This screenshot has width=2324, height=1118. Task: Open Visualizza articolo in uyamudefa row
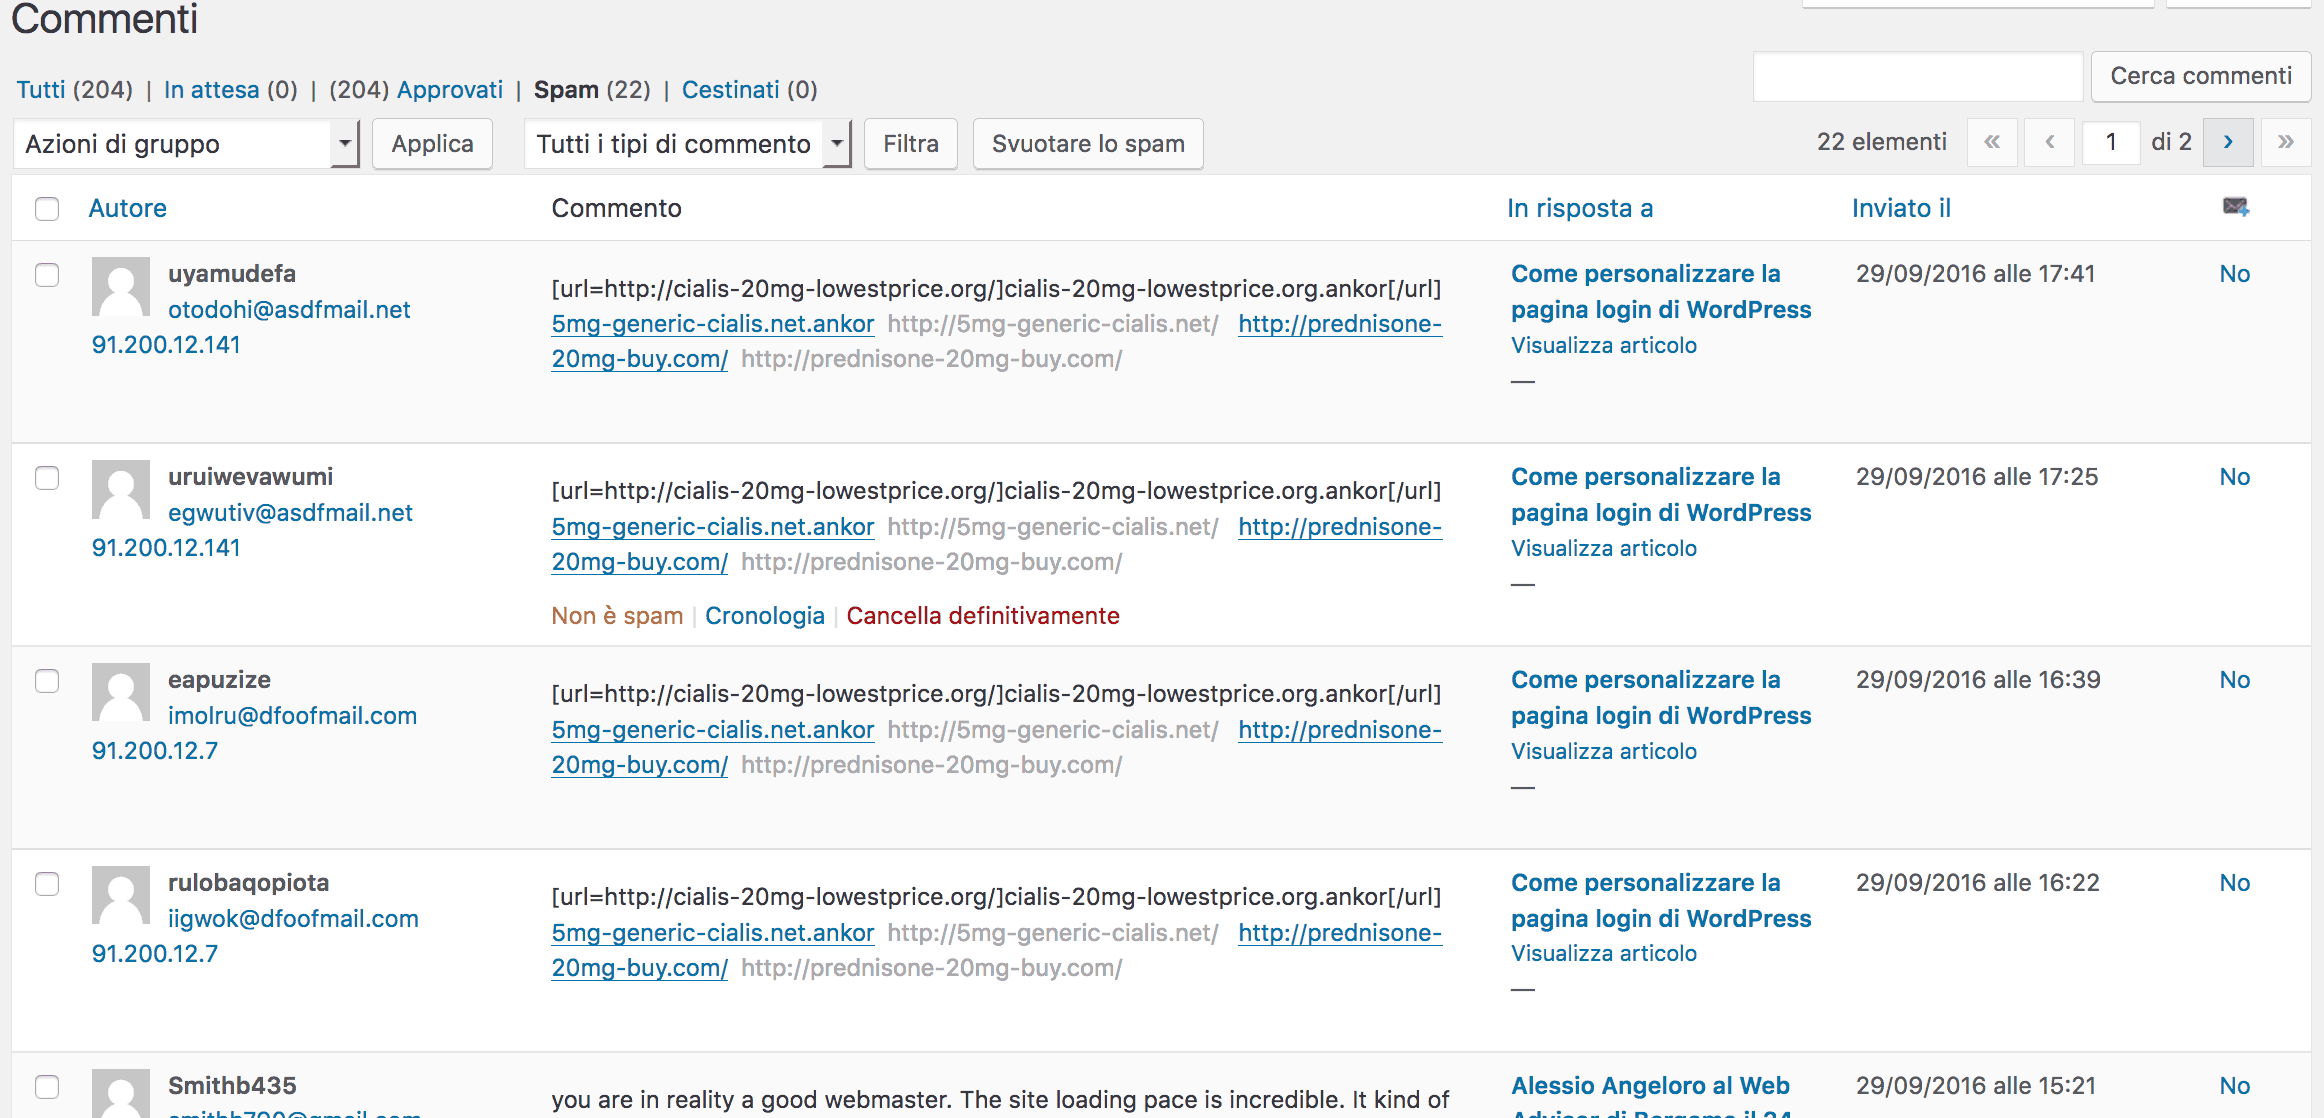point(1604,345)
